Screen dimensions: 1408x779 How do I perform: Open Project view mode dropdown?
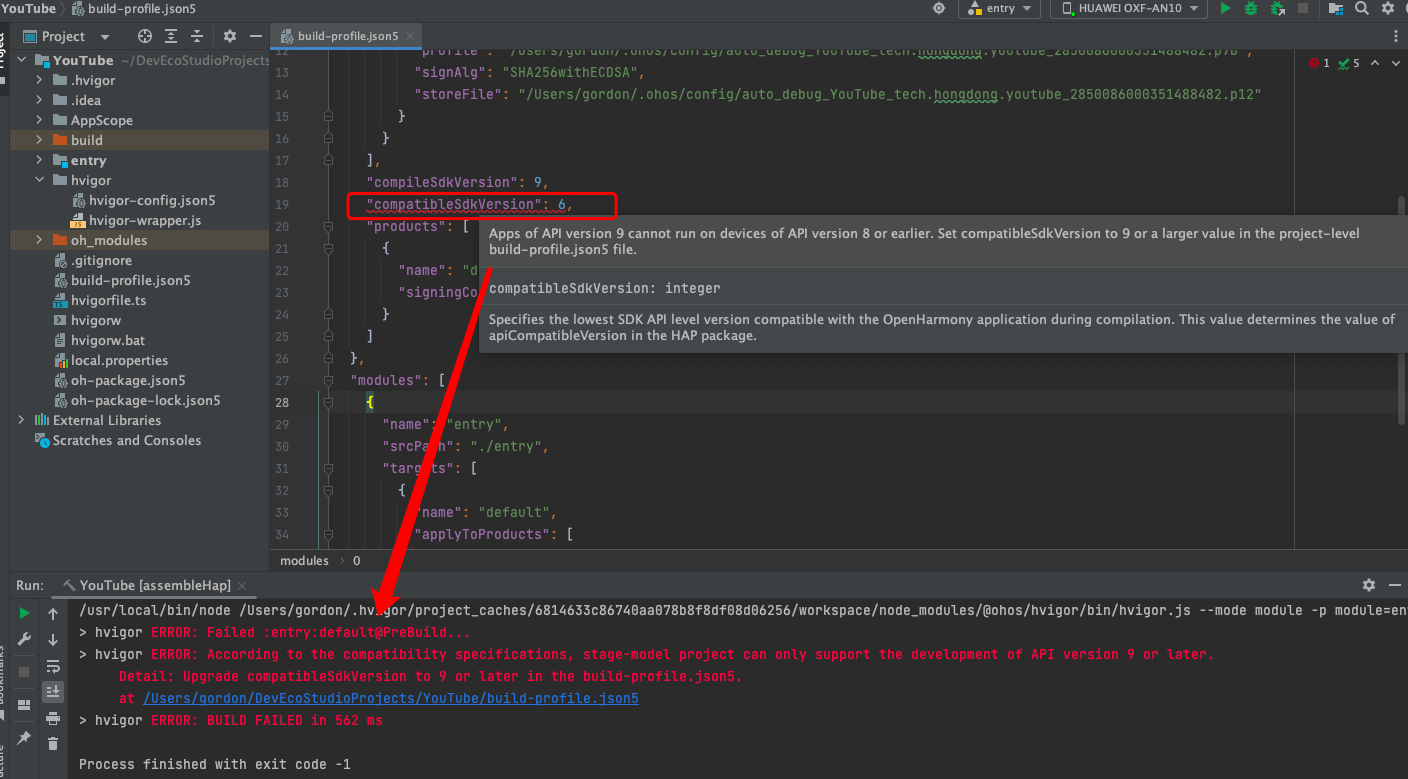click(x=66, y=36)
